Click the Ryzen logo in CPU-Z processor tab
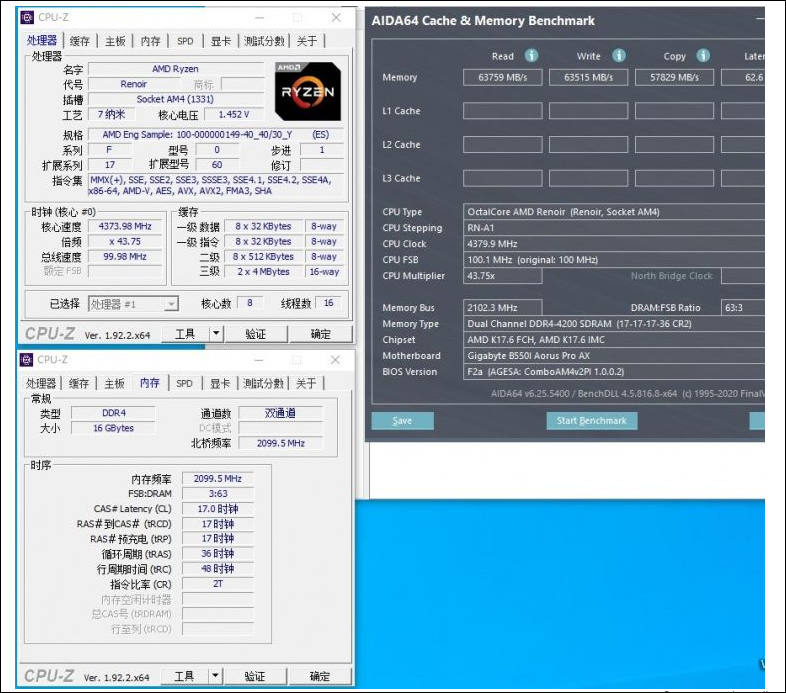 click(x=308, y=92)
